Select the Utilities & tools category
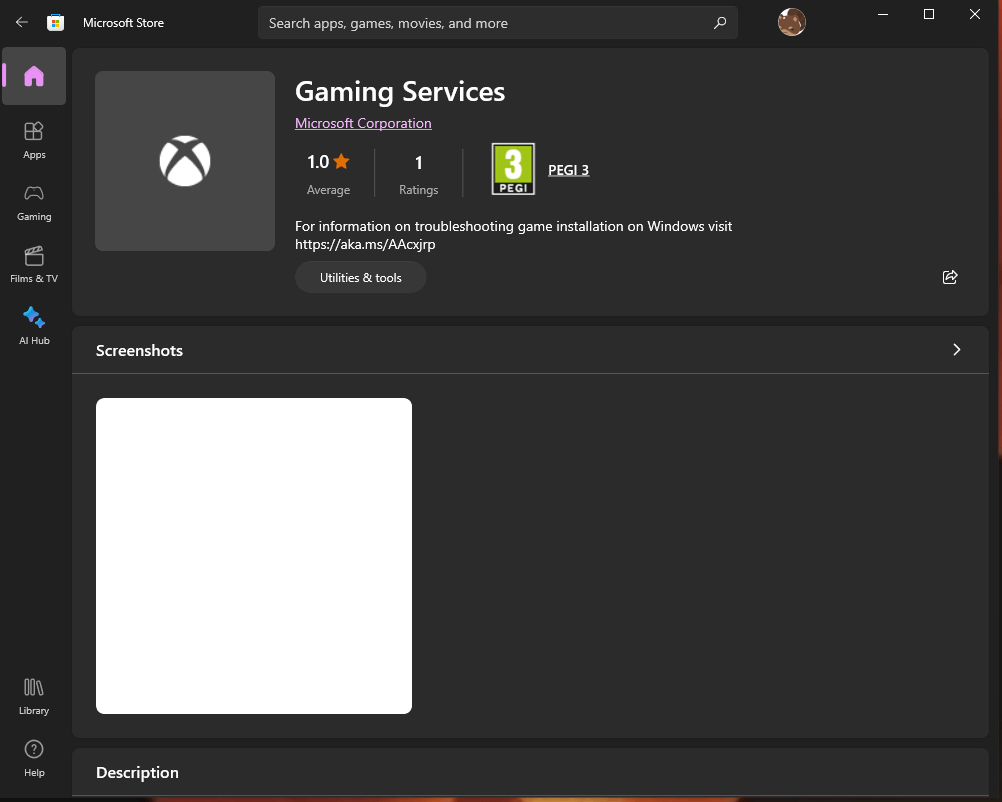 coord(360,277)
